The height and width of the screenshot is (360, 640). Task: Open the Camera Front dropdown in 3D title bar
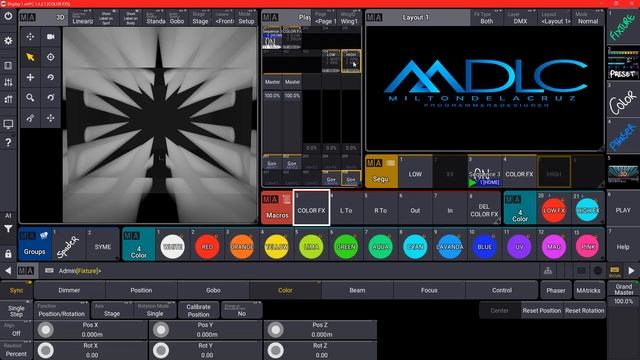pos(224,18)
